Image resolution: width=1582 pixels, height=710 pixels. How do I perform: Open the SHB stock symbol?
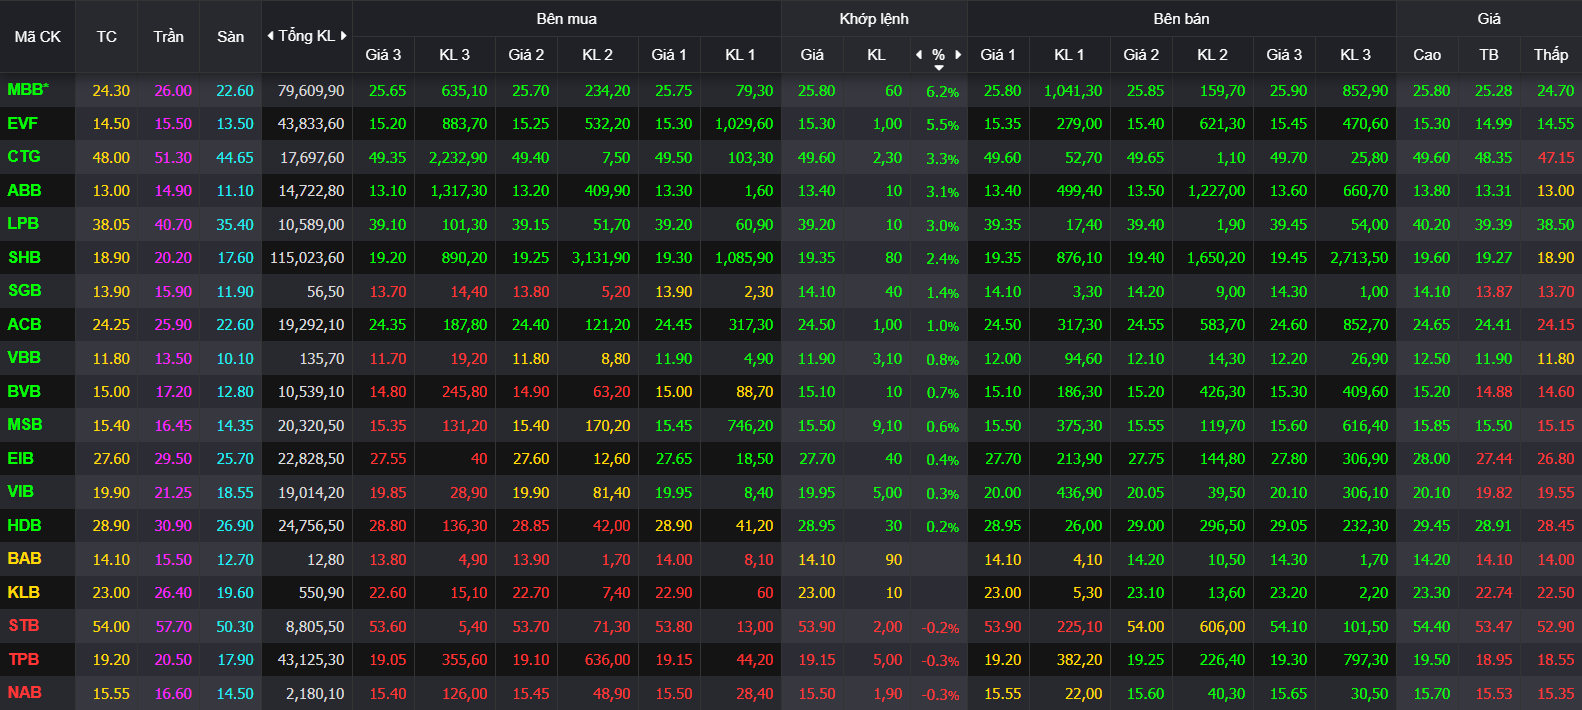click(24, 258)
